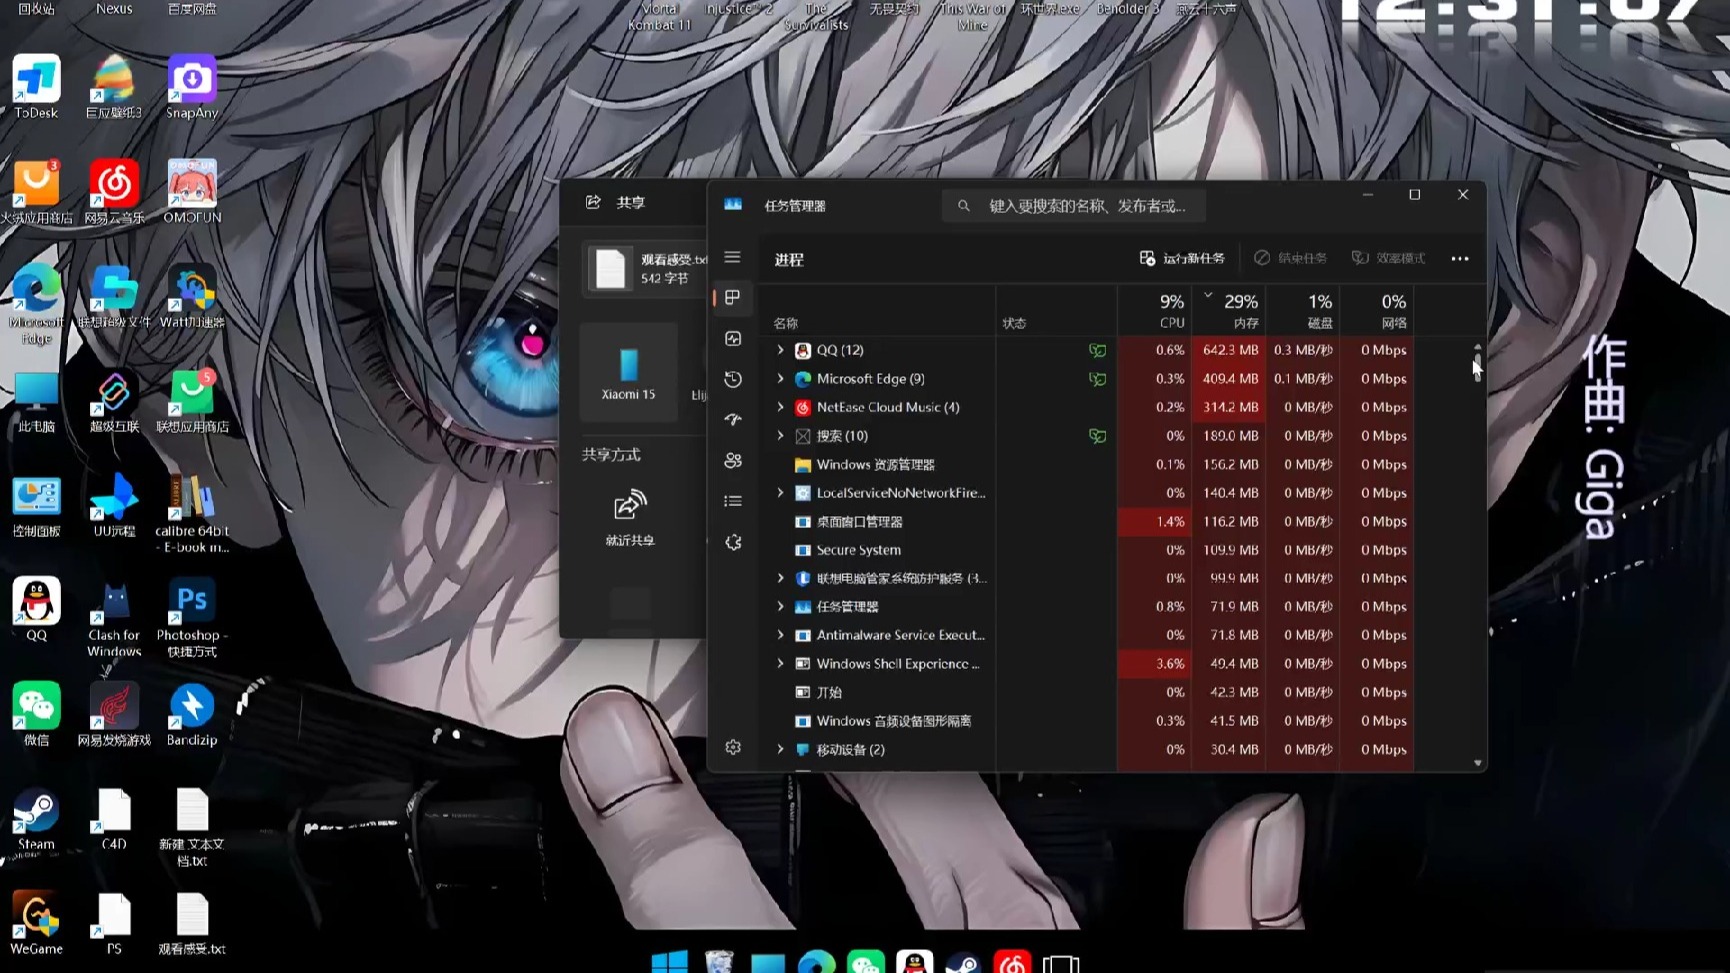Select the 桌面窗口管理器 process row
Screen dimensions: 1730x973
(x=1090, y=522)
